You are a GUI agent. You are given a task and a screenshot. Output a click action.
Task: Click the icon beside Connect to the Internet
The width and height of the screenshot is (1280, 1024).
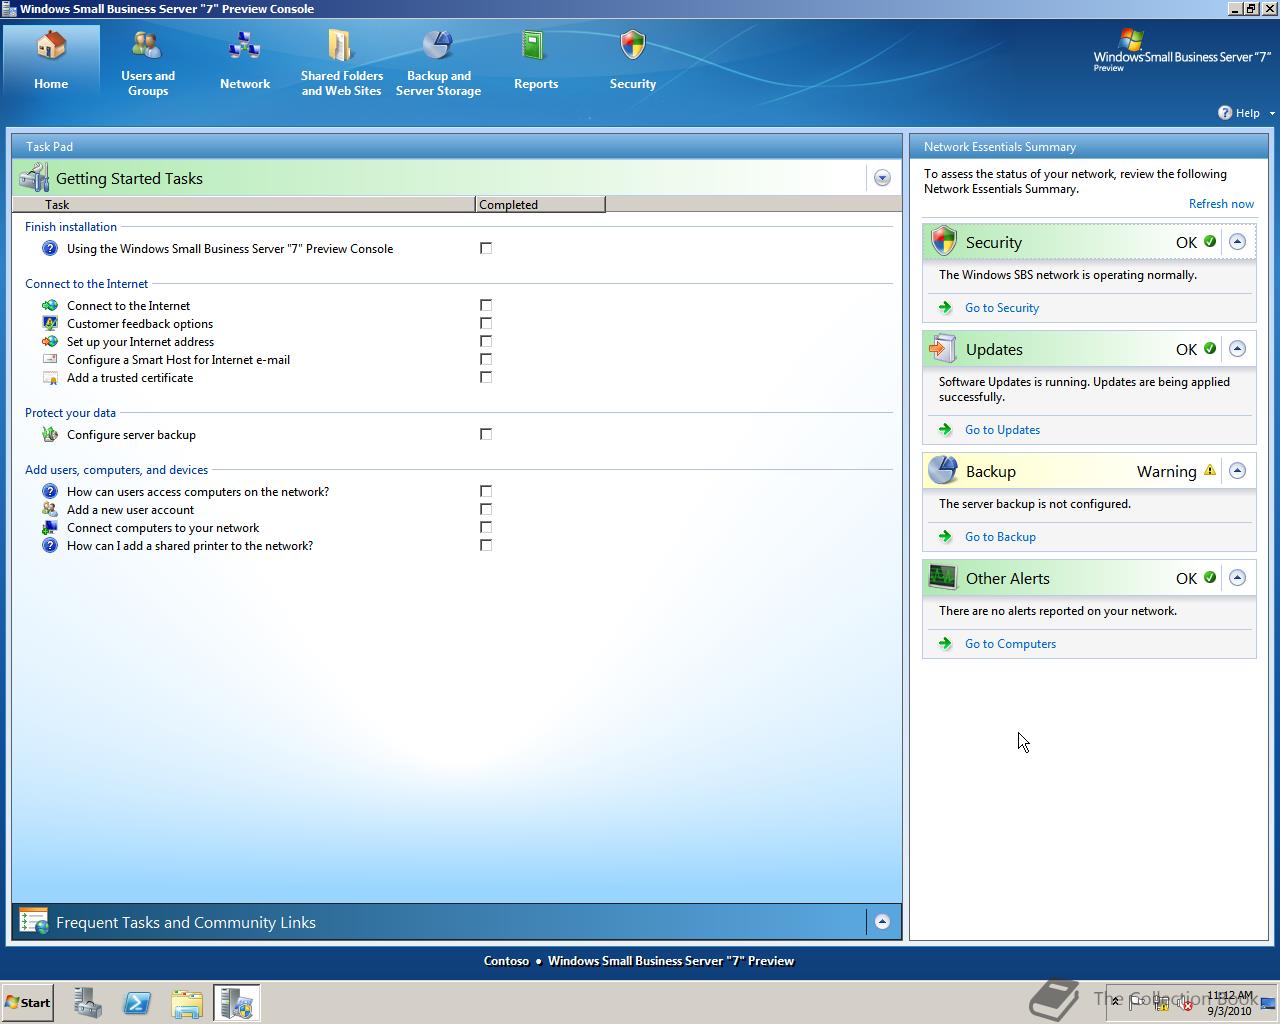50,306
